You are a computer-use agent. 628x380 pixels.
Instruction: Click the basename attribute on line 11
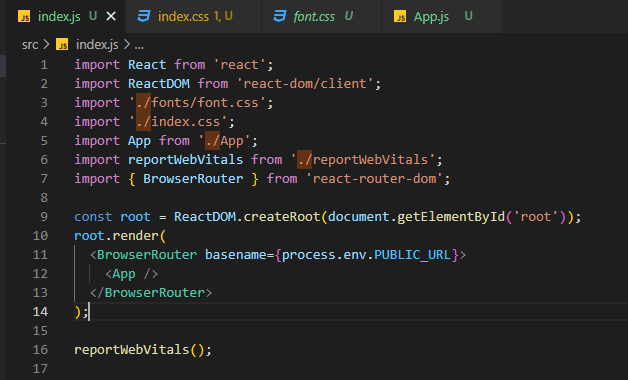(x=236, y=255)
